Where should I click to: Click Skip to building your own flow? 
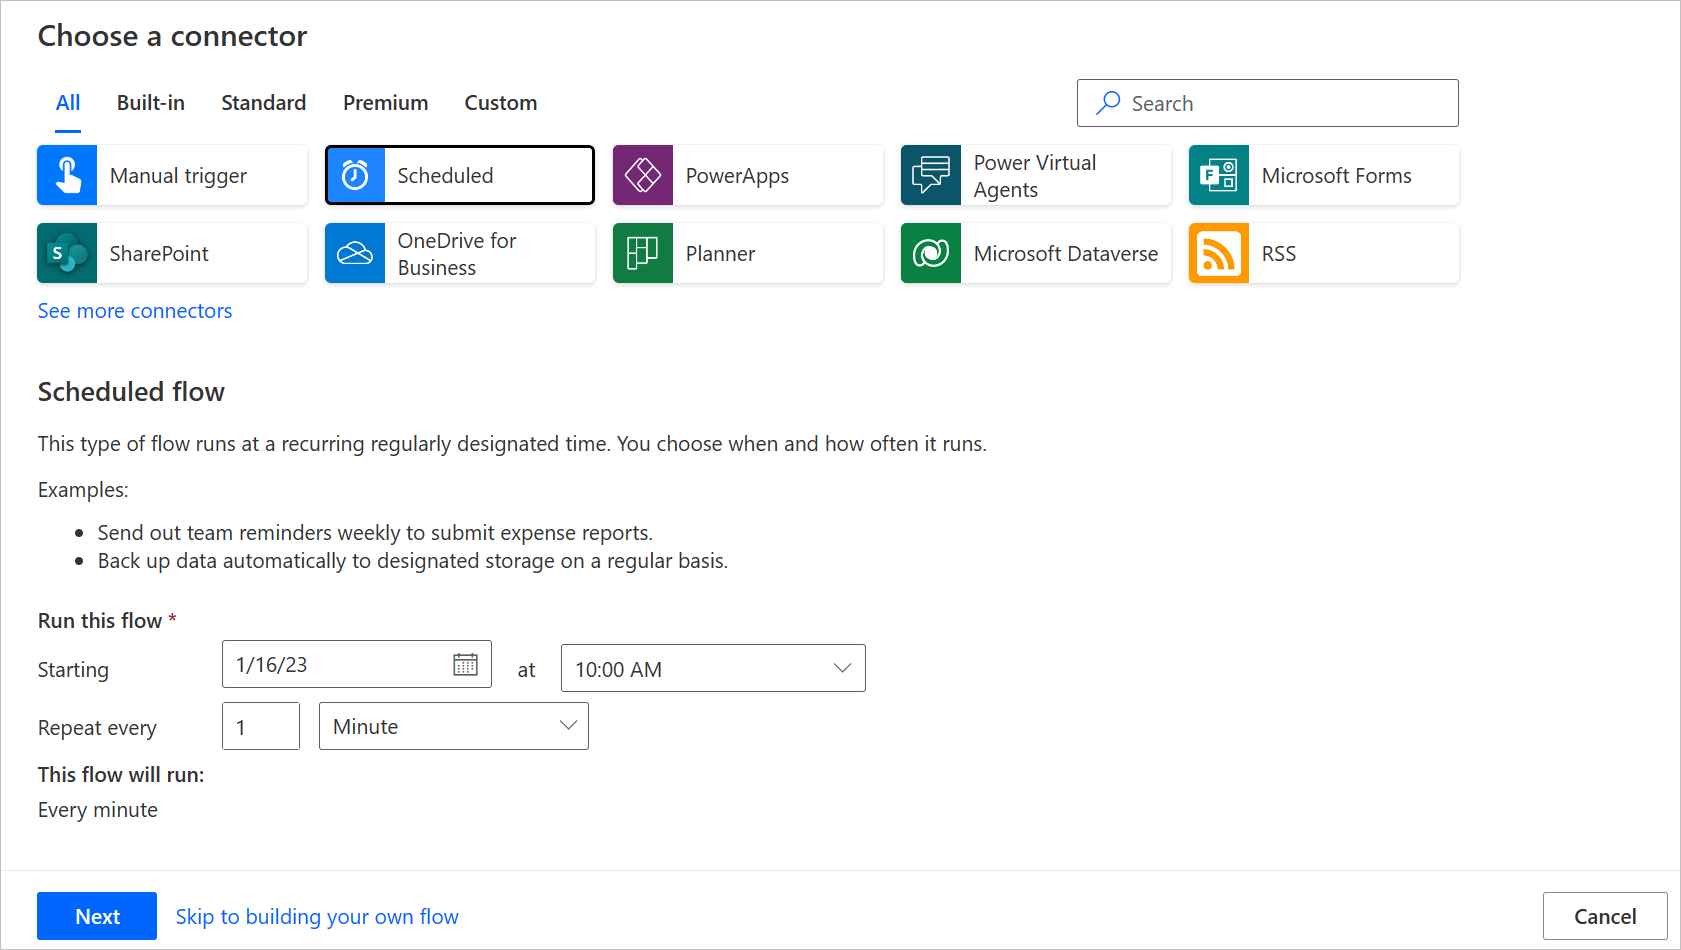pos(317,916)
